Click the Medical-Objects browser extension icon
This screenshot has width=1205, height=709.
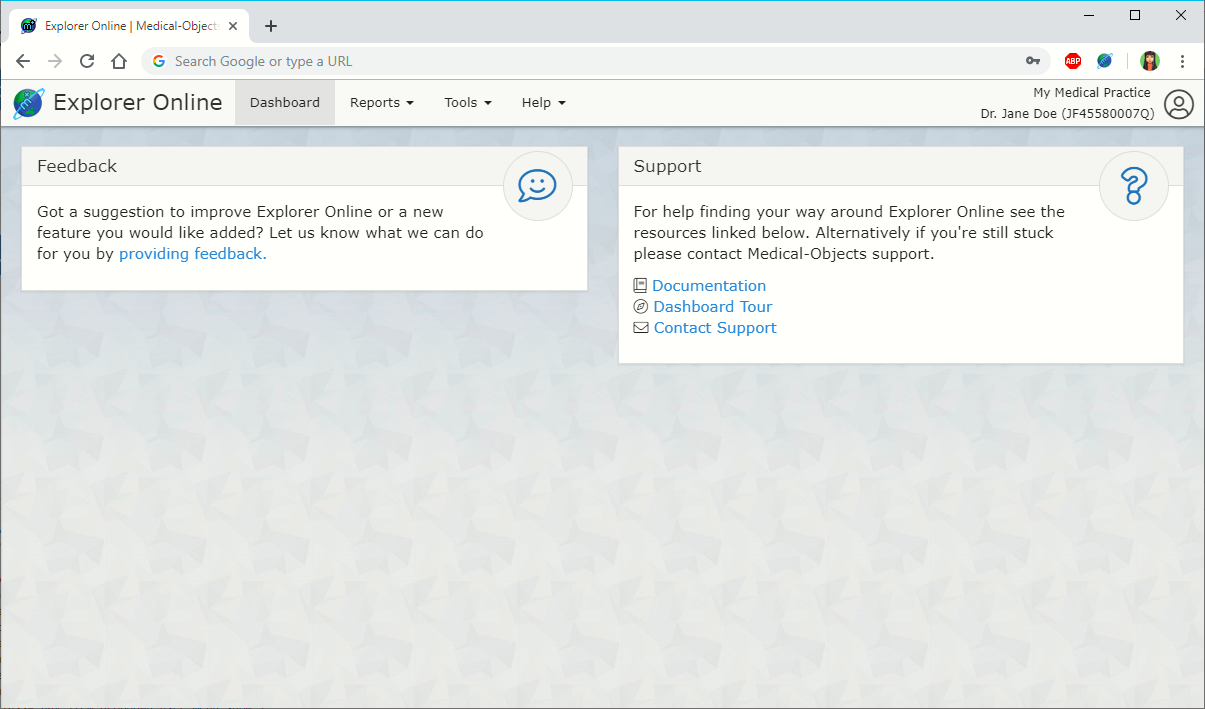pos(1104,61)
